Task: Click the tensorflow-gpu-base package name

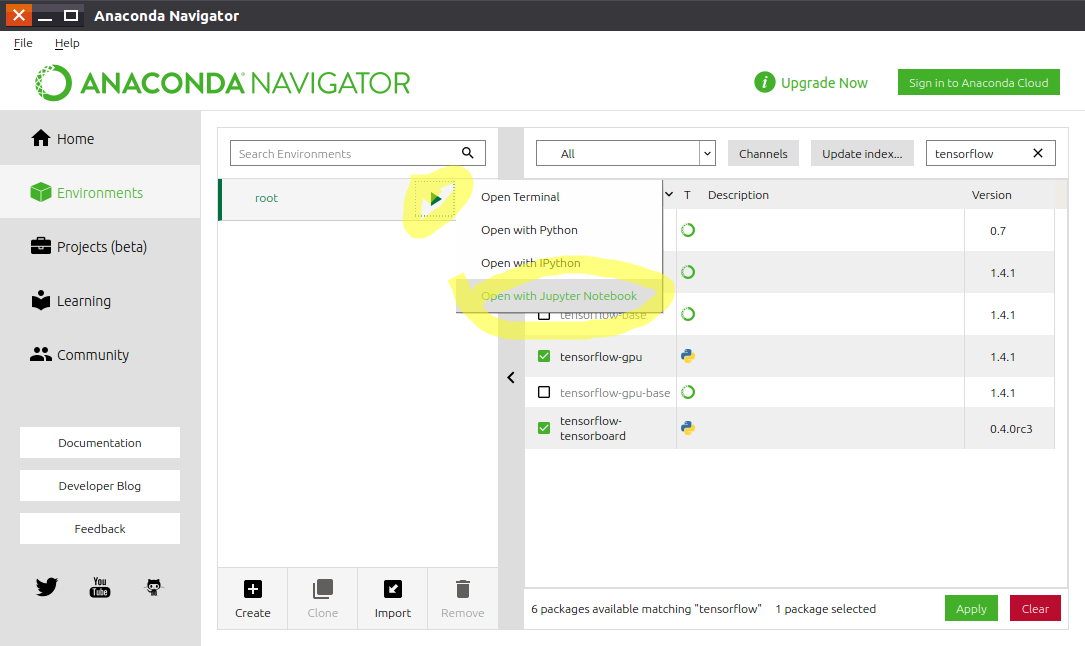Action: pos(615,393)
